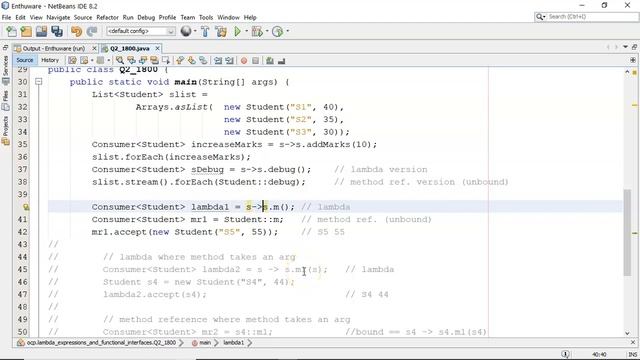Open the Profile menu

[x=167, y=18]
